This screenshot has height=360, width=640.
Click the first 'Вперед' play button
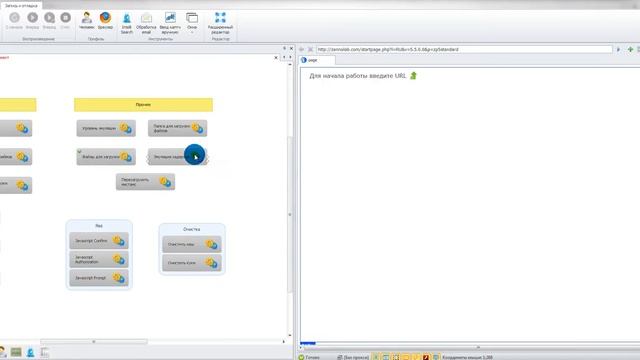32,20
